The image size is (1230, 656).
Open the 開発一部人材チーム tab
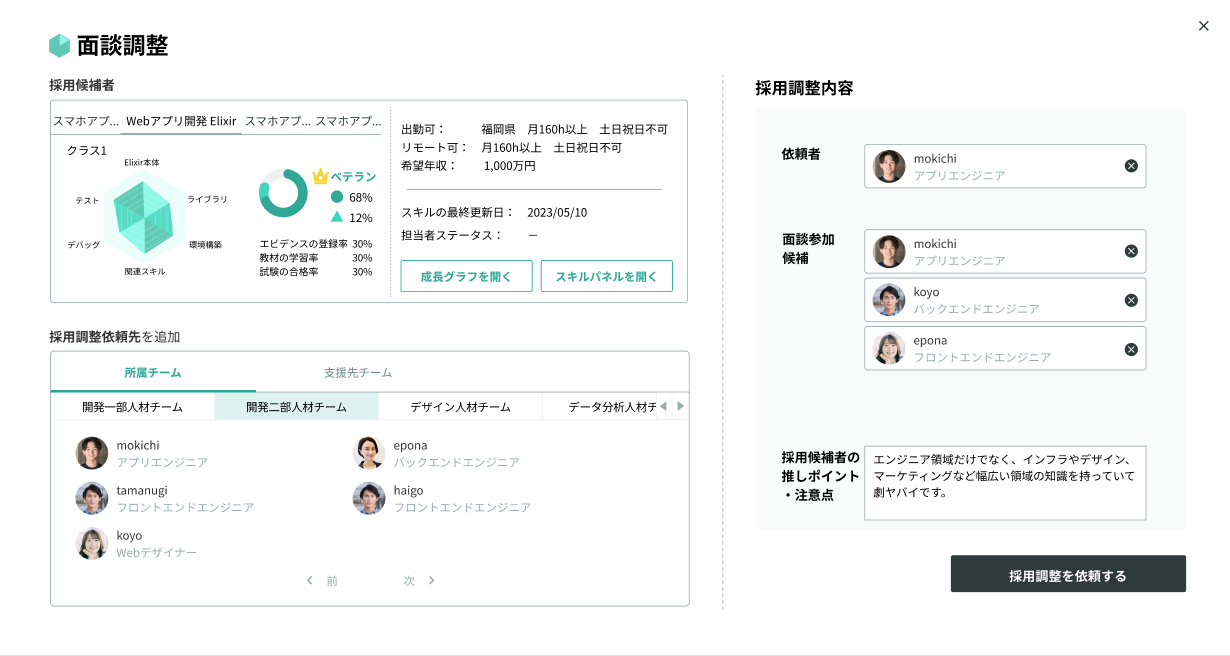click(x=132, y=407)
